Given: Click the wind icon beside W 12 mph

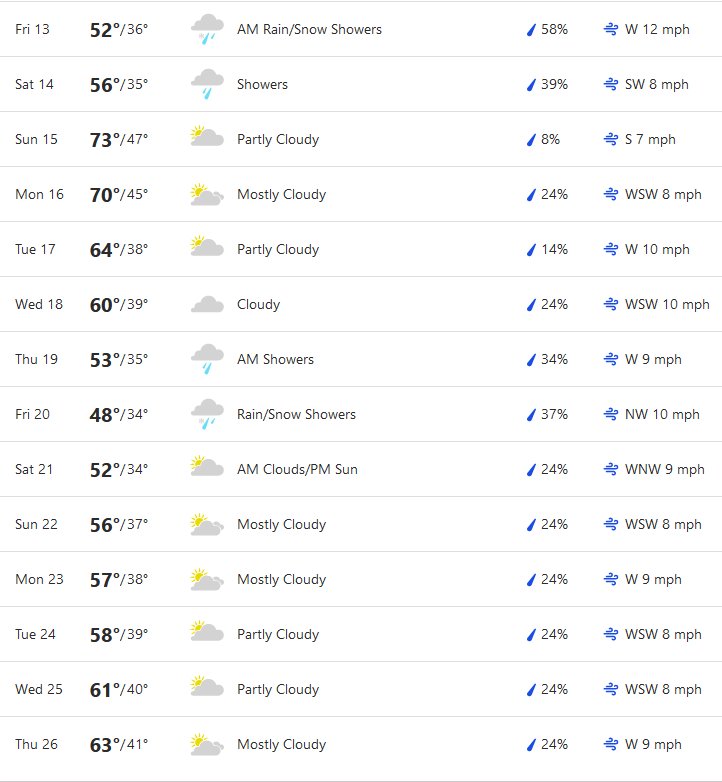Looking at the screenshot, I should [x=611, y=29].
